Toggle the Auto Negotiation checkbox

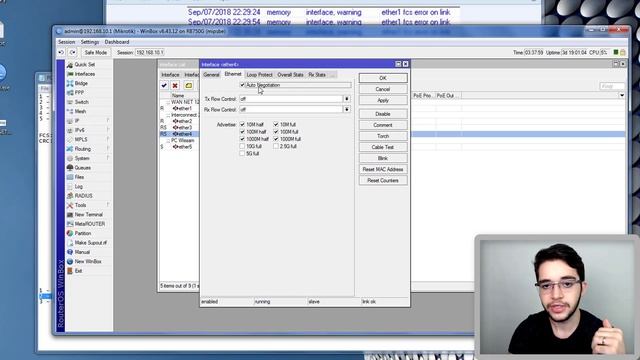pos(242,85)
